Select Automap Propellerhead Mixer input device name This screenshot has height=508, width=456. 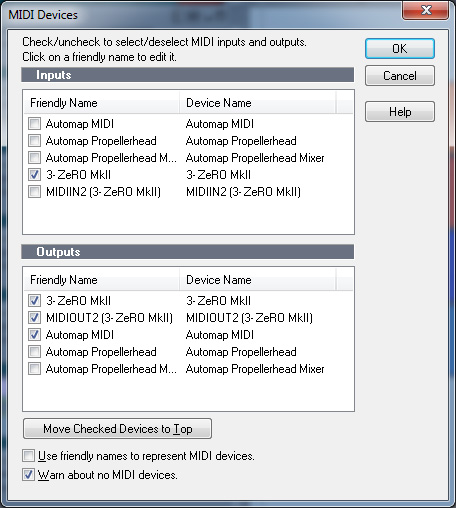(255, 158)
